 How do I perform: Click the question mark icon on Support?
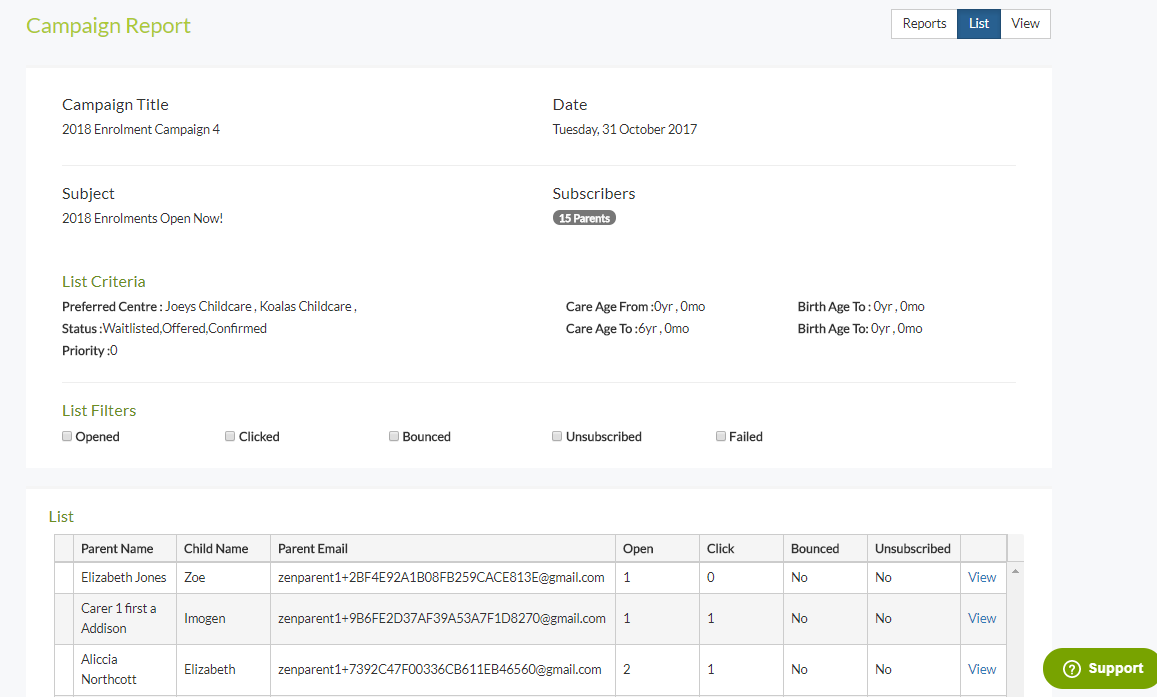[1071, 668]
